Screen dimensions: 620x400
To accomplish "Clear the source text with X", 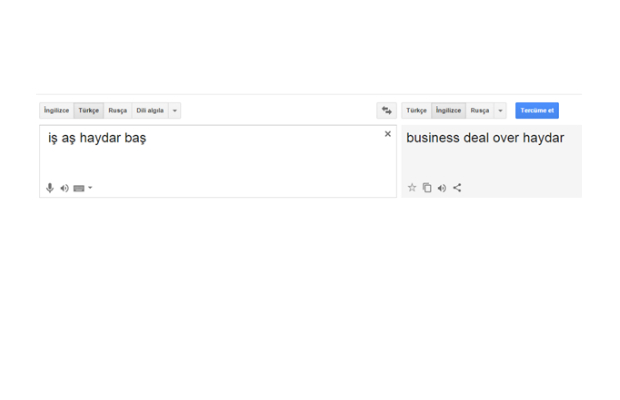I will point(388,134).
